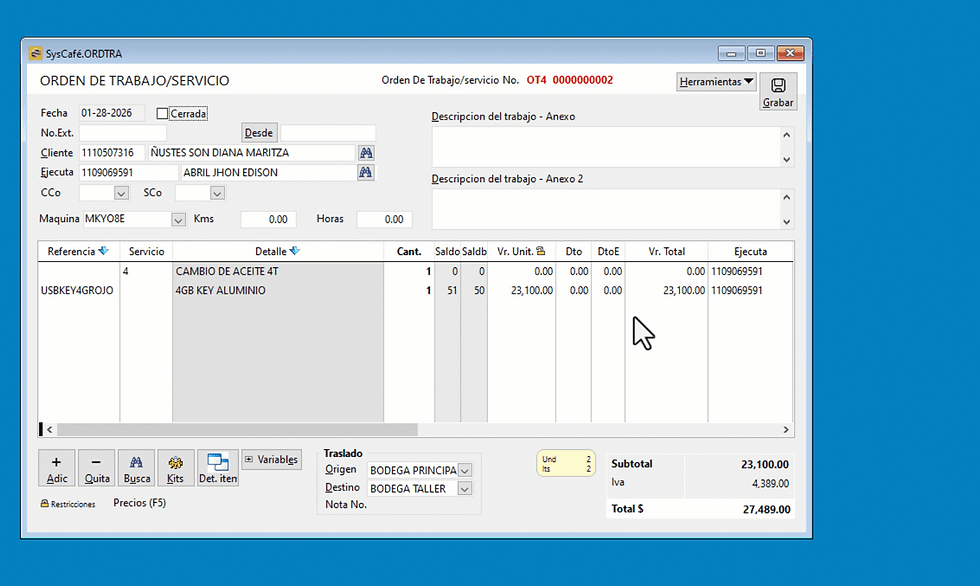Viewport: 980px width, 586px height.
Task: Click the Grabar save icon button
Action: pyautogui.click(x=778, y=91)
